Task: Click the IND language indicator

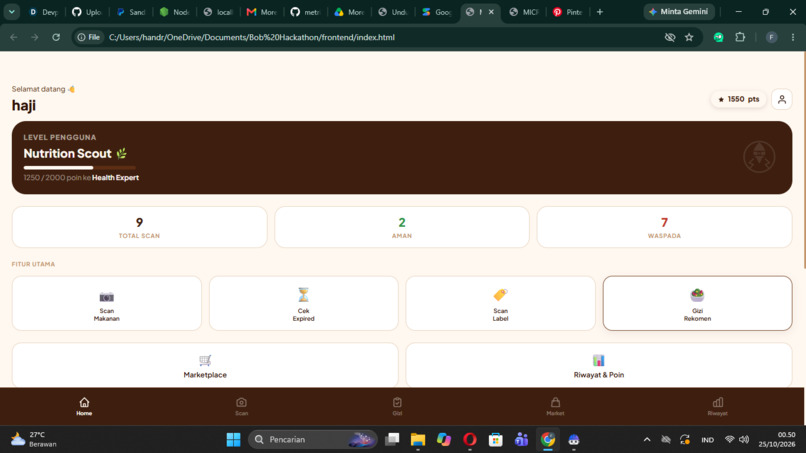Action: click(707, 440)
